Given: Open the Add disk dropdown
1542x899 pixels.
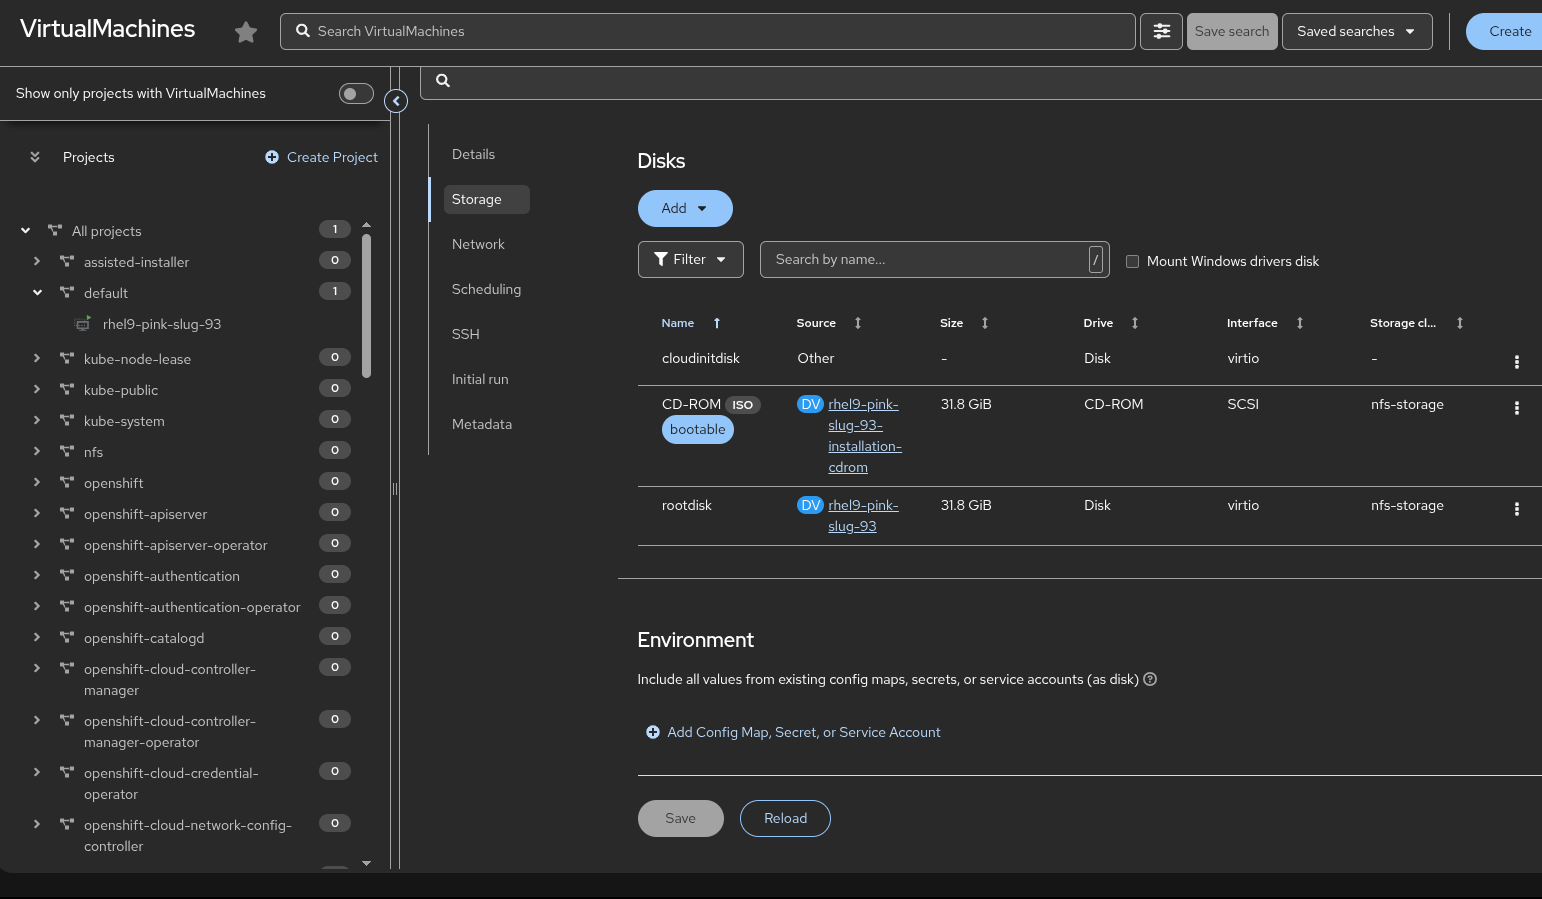Looking at the screenshot, I should 685,209.
